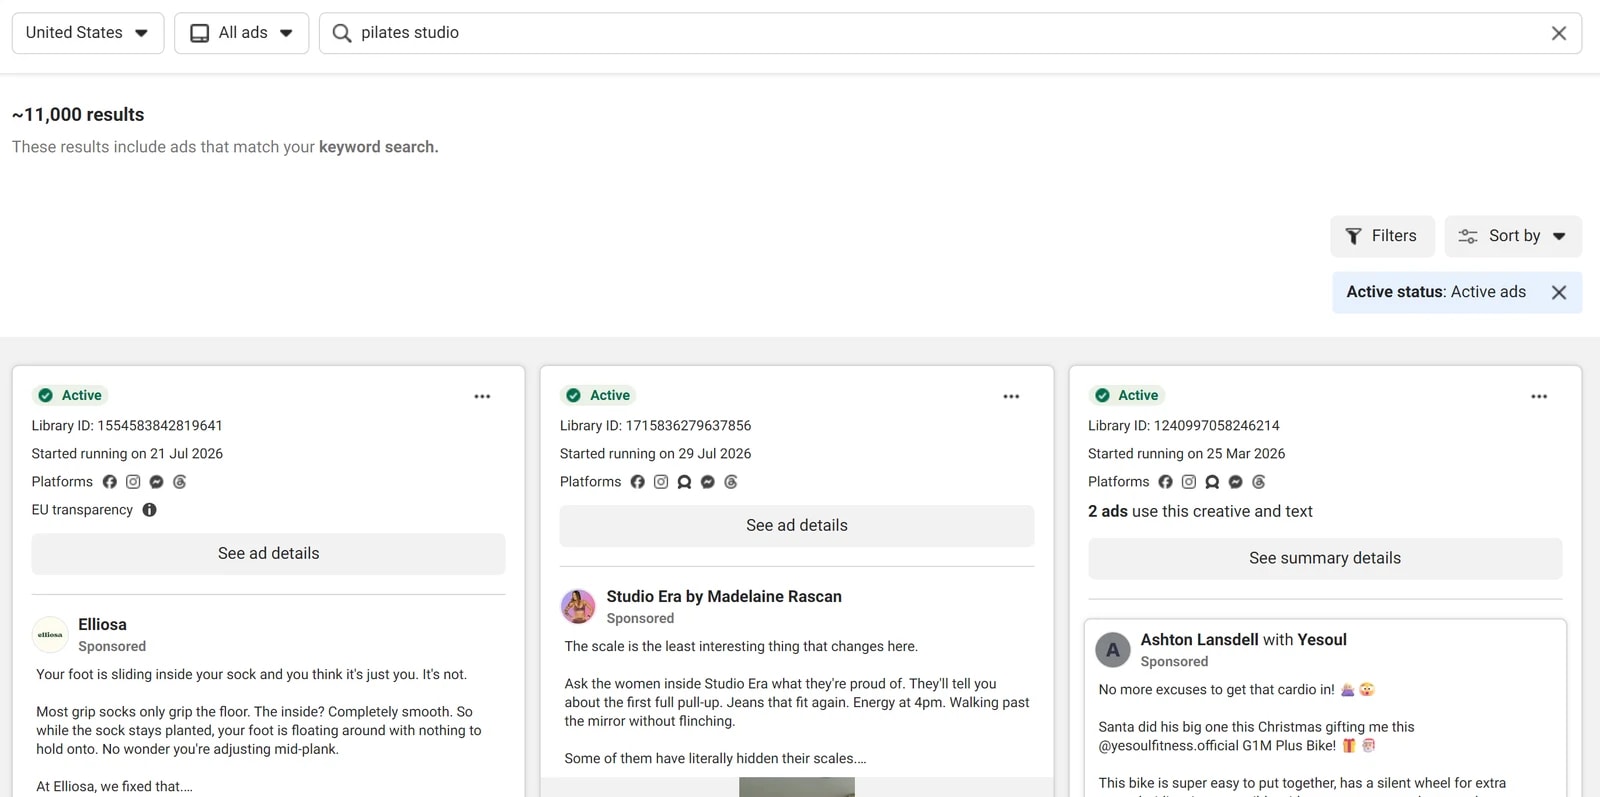
Task: Open Studio Era by Madelaine Rascan page
Action: [724, 597]
